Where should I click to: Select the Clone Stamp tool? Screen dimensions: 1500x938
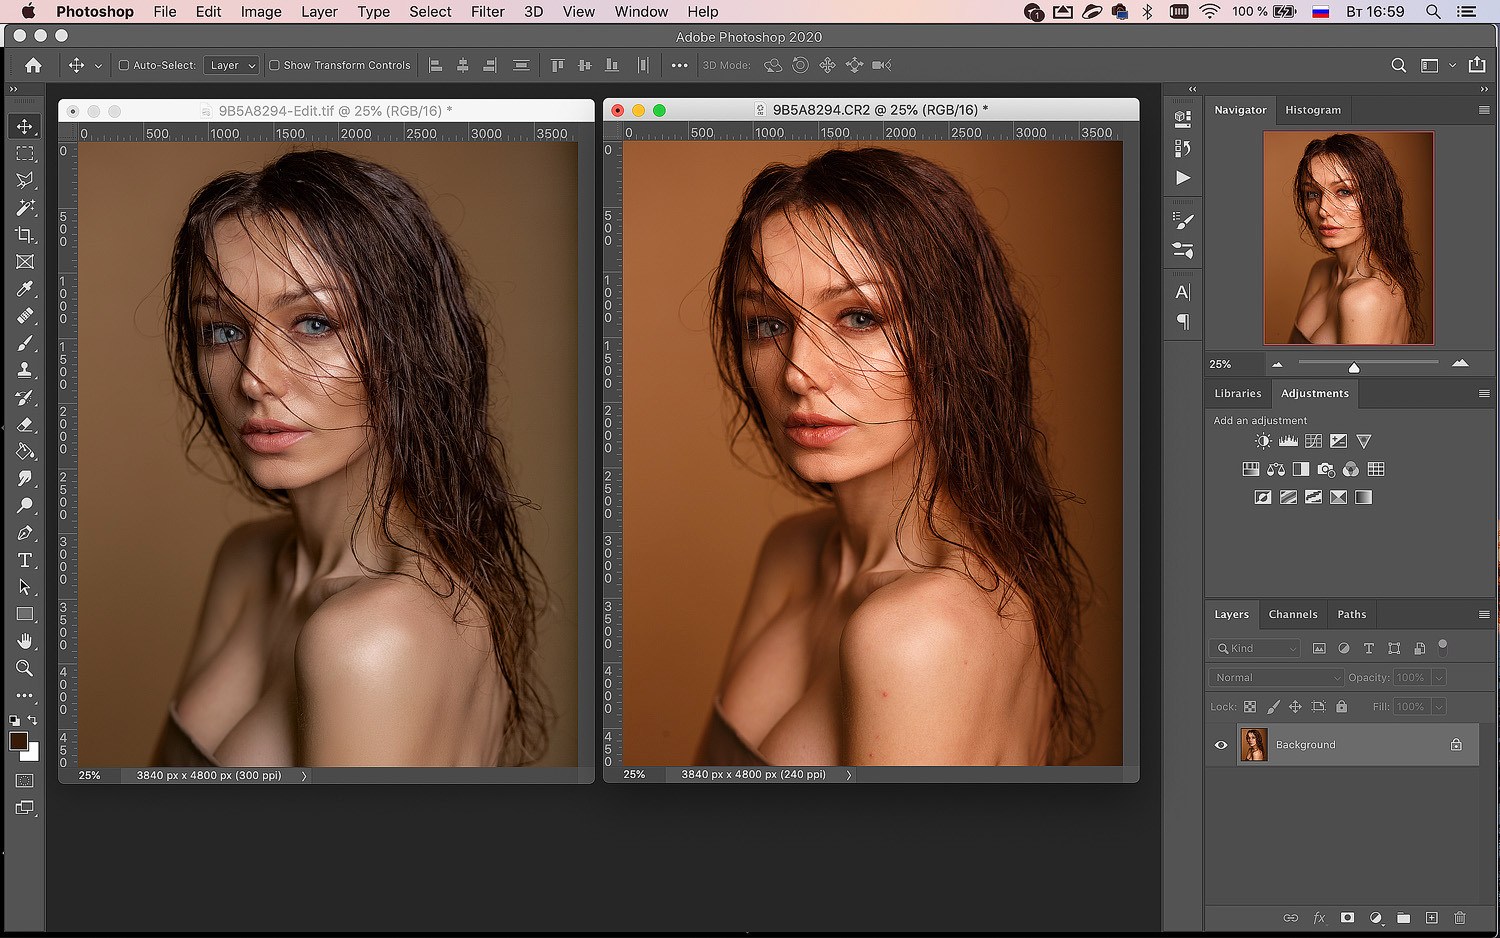pyautogui.click(x=25, y=370)
